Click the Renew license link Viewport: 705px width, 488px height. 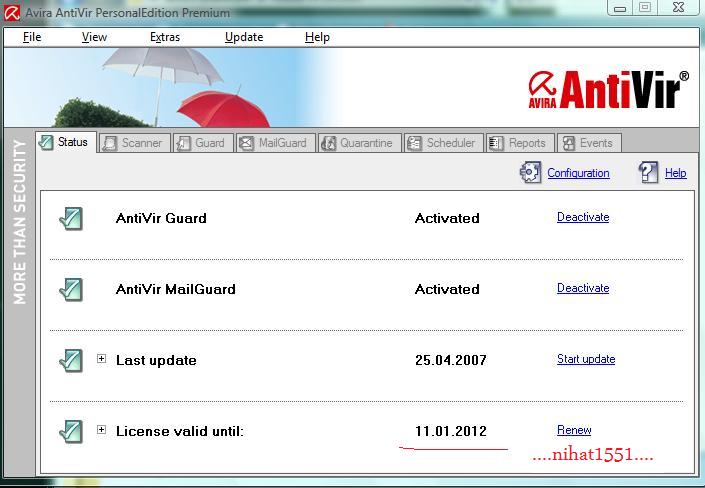click(574, 430)
